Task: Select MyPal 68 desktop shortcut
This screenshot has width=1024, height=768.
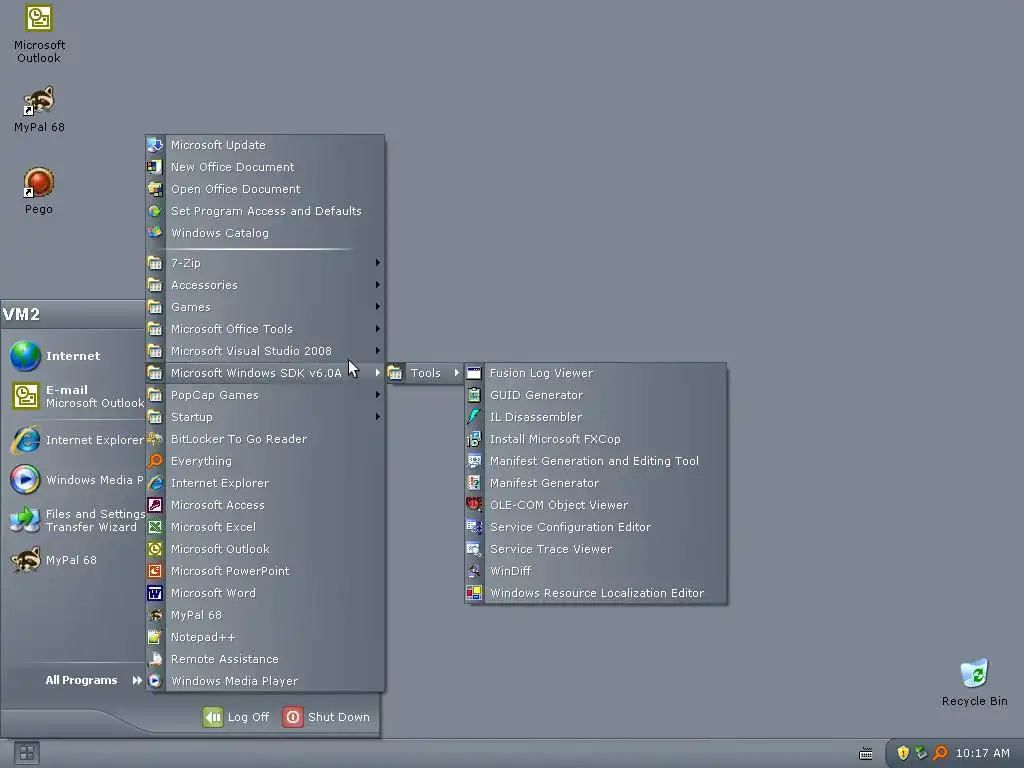Action: pyautogui.click(x=39, y=109)
